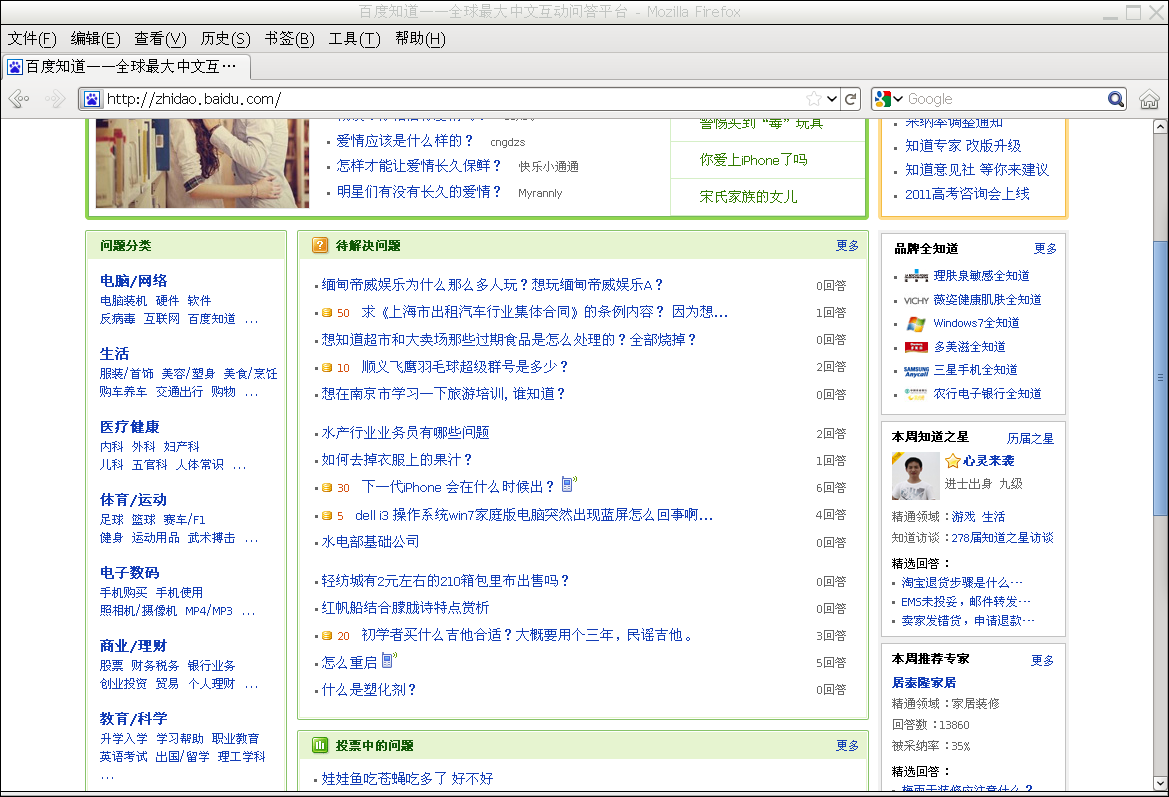This screenshot has height=797, width=1169.
Task: Open the 历史(S) menu
Action: coord(225,39)
